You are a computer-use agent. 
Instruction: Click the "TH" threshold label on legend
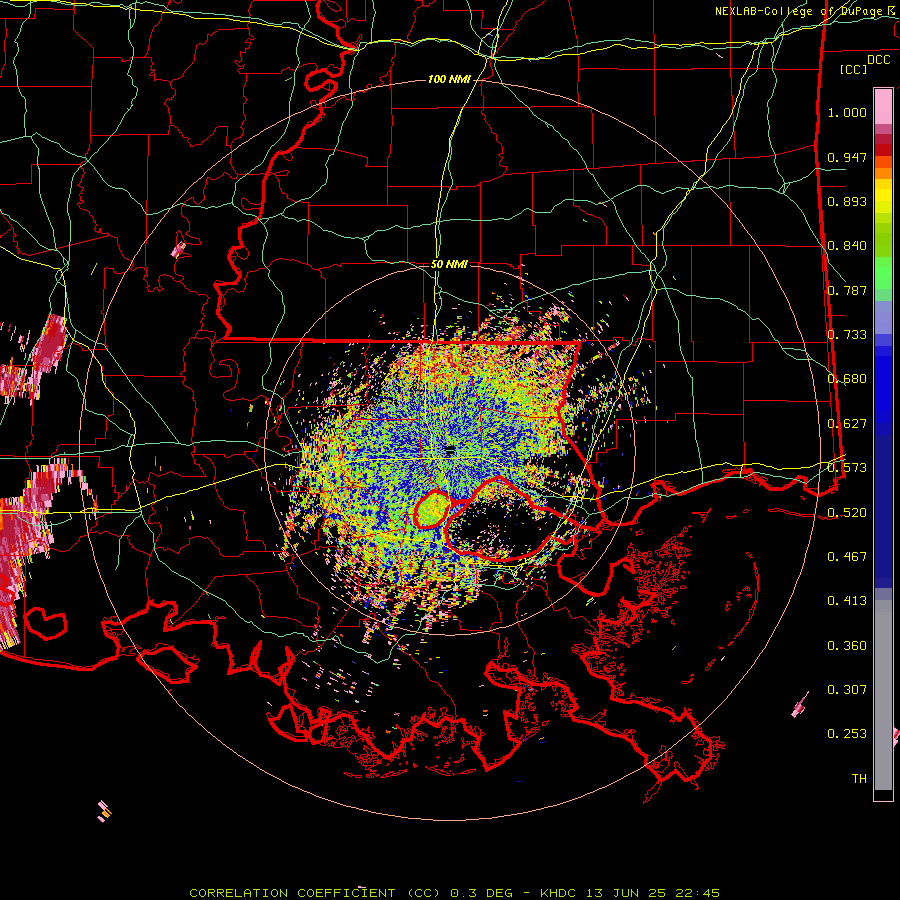859,779
